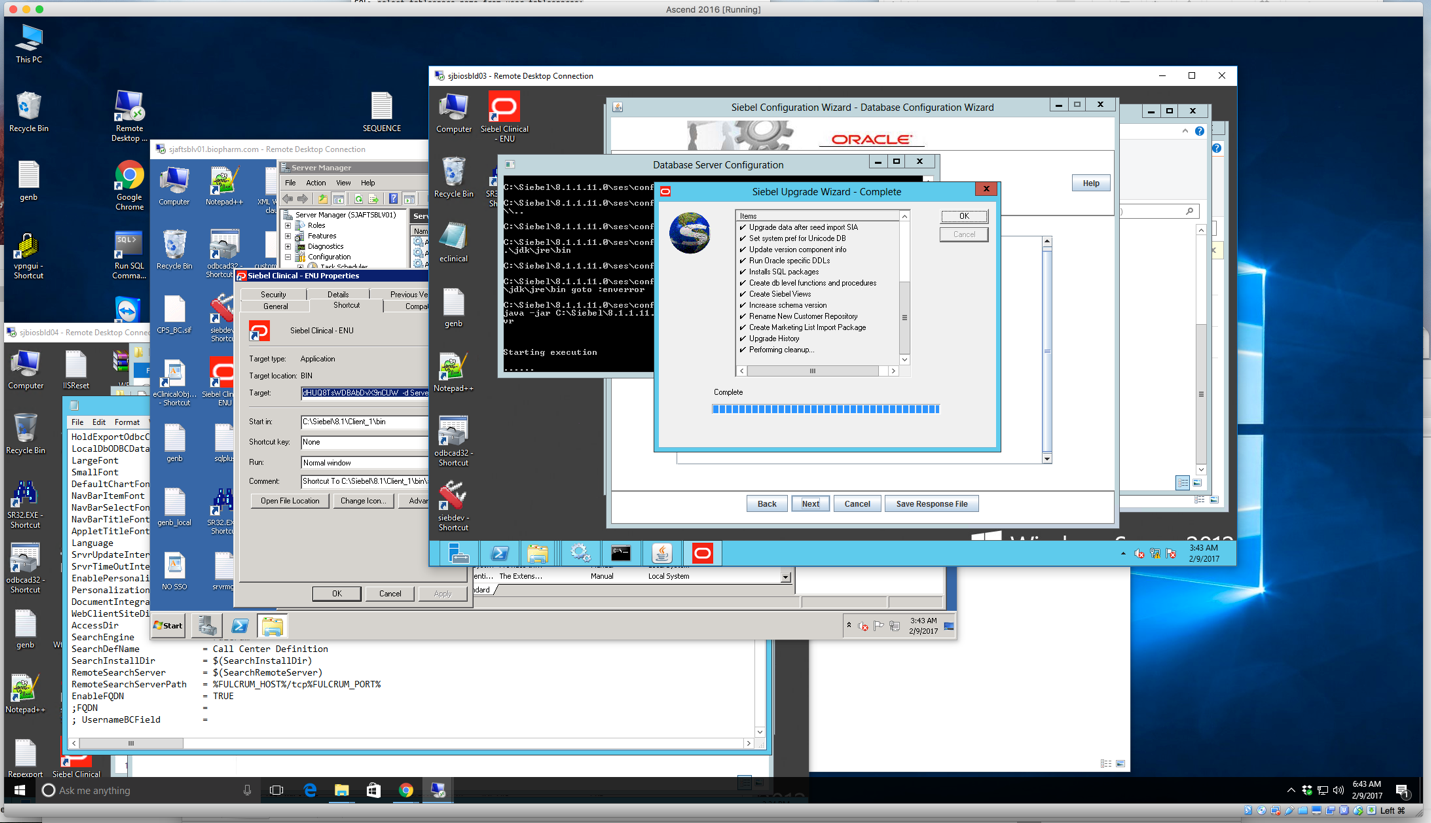Launch Notepad++ on the sjbiosbld03 desktop
This screenshot has height=823, width=1431.
coord(453,372)
